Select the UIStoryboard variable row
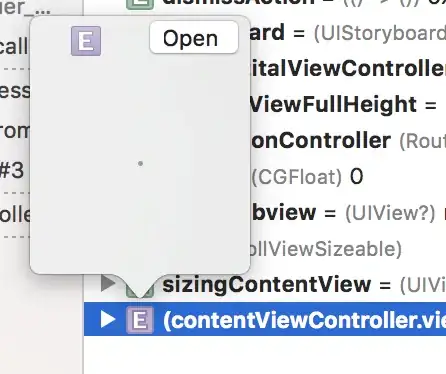 point(348,33)
